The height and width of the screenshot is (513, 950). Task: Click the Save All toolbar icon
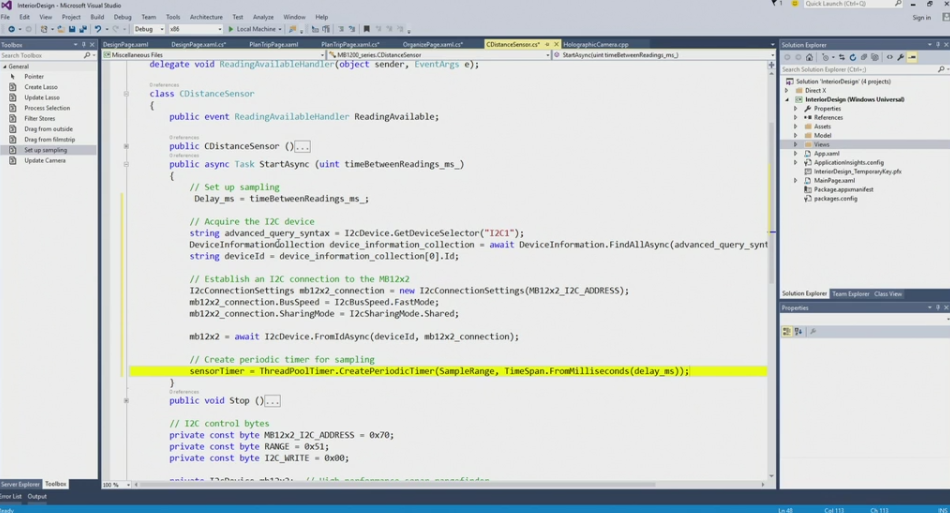coord(83,29)
